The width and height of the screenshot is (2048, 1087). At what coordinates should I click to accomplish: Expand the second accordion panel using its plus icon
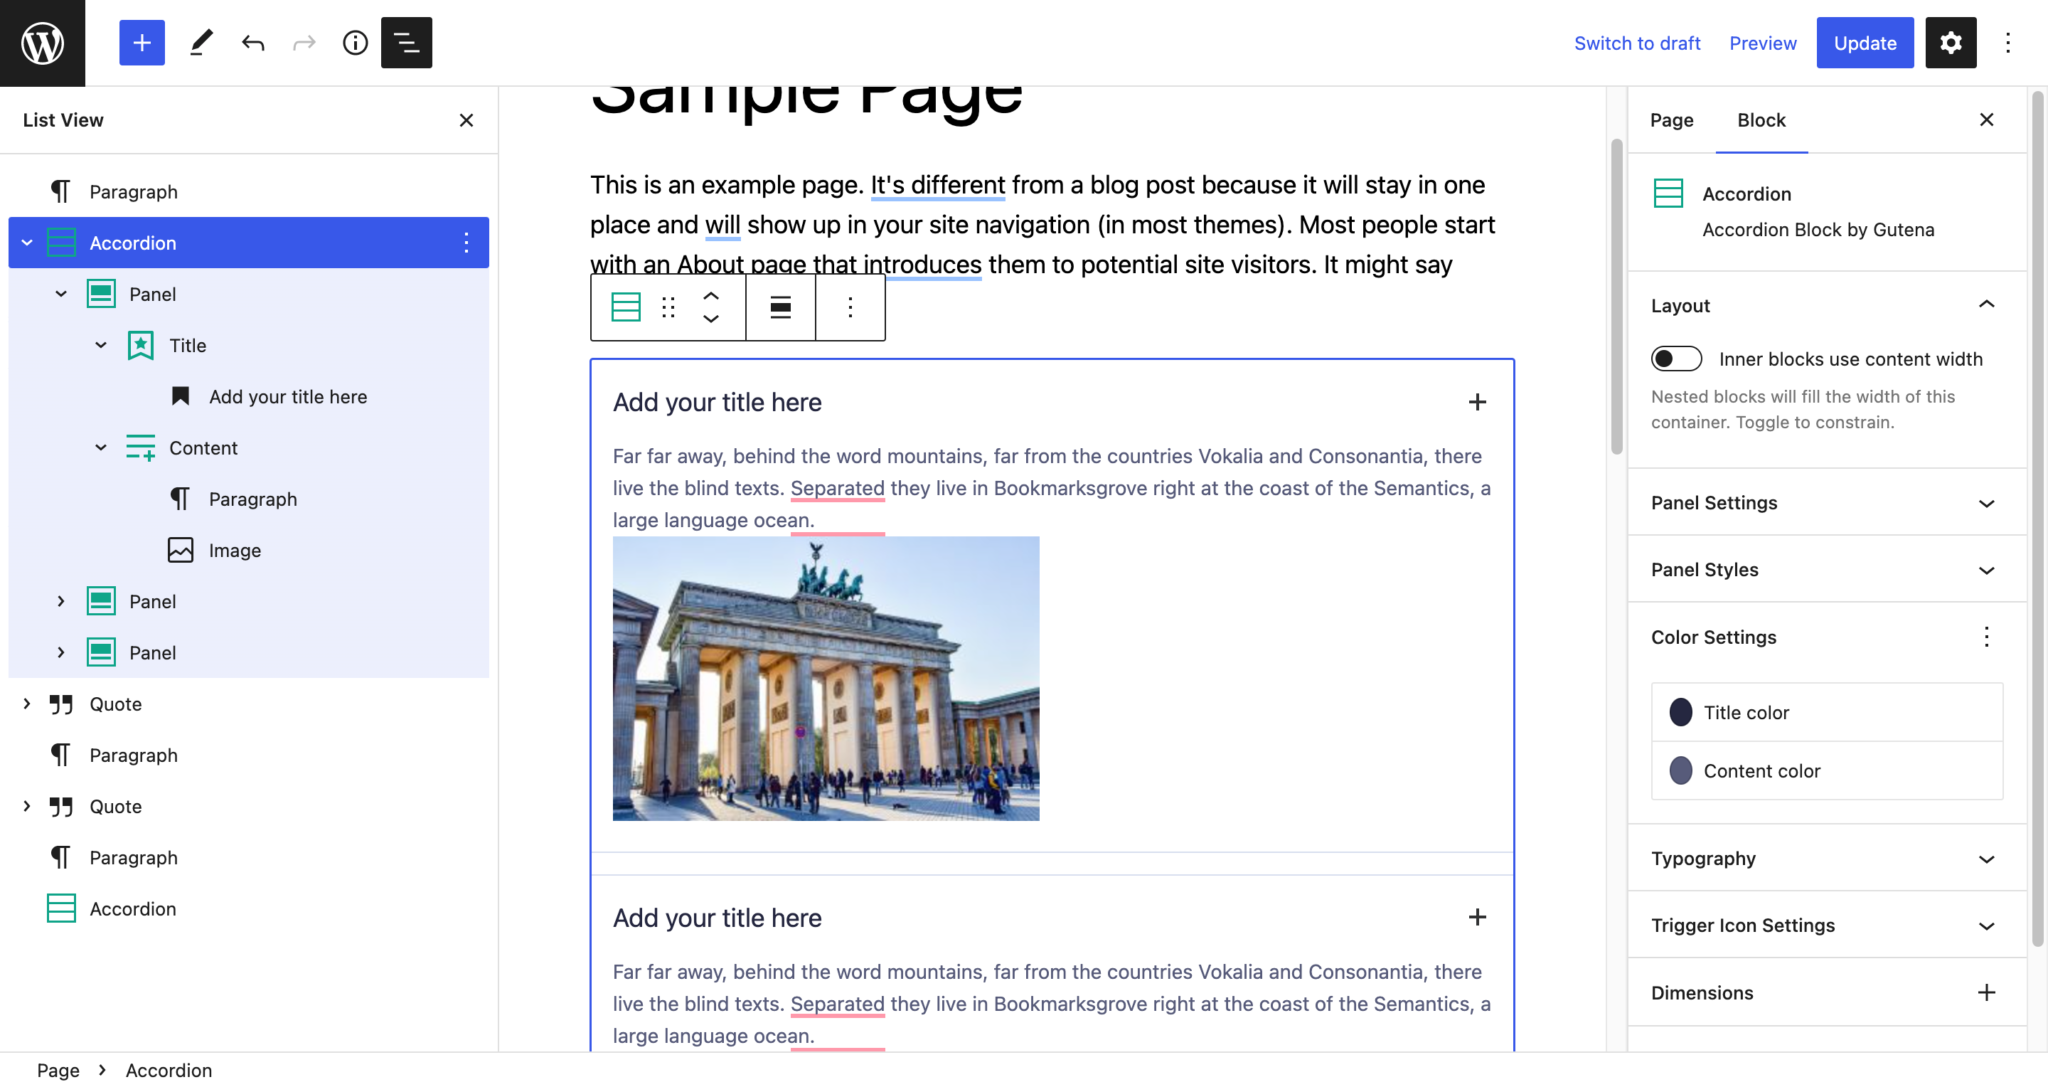coord(1477,917)
